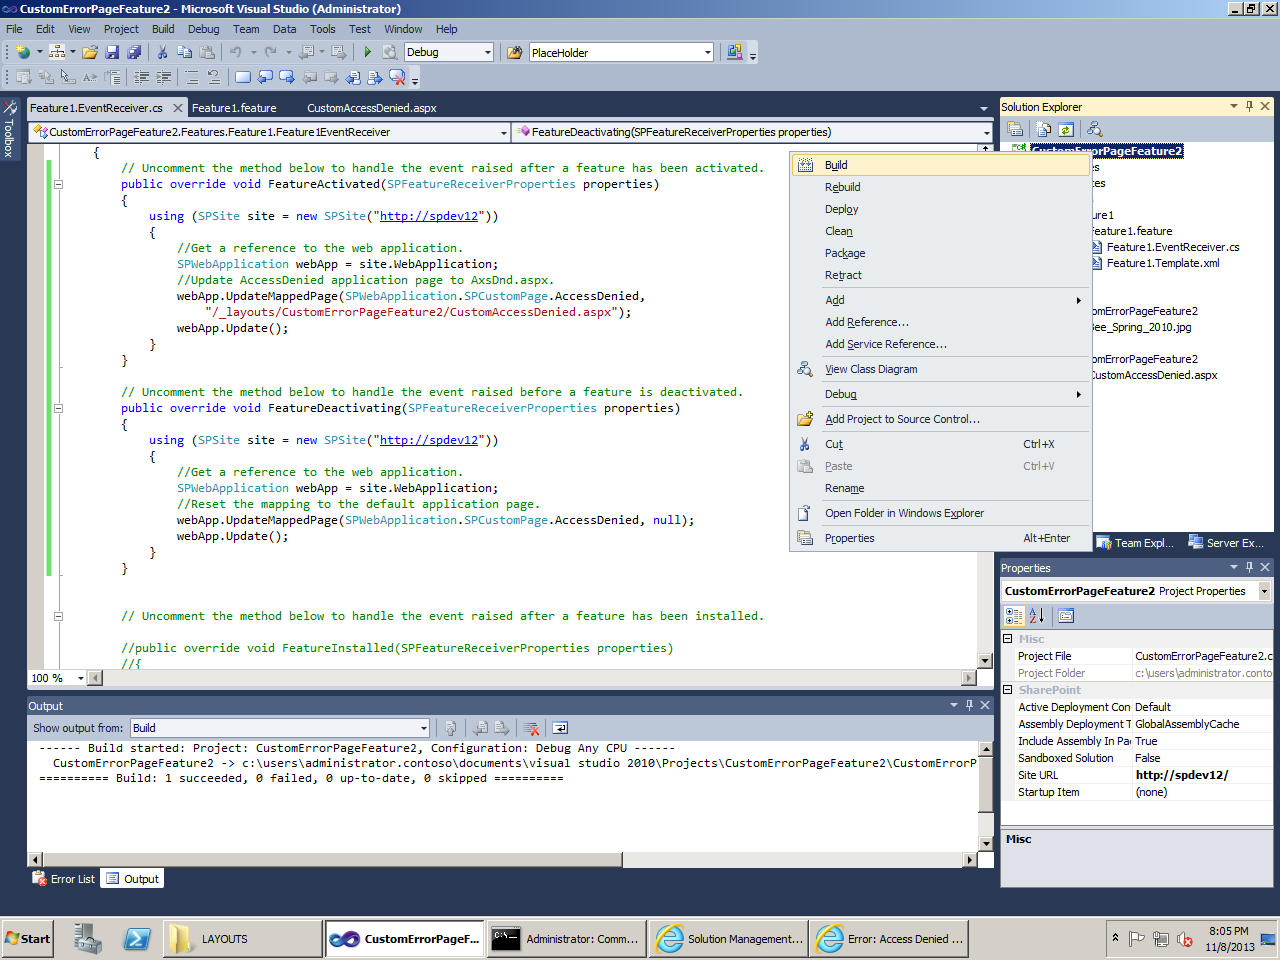Screen dimensions: 1280x960
Task: Choose Deploy from the context menu
Action: 841,209
